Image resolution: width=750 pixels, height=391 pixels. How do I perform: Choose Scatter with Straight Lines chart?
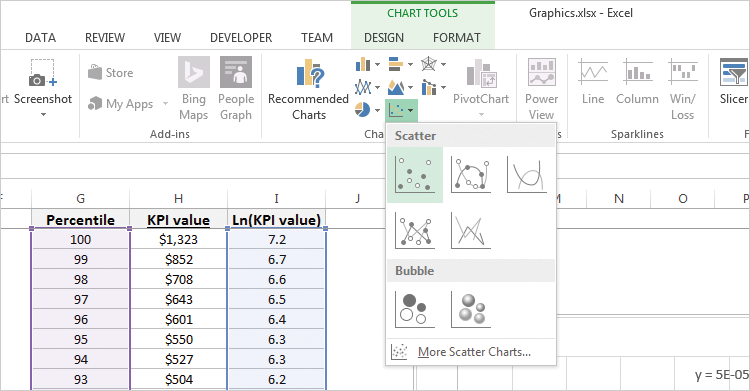pos(471,231)
